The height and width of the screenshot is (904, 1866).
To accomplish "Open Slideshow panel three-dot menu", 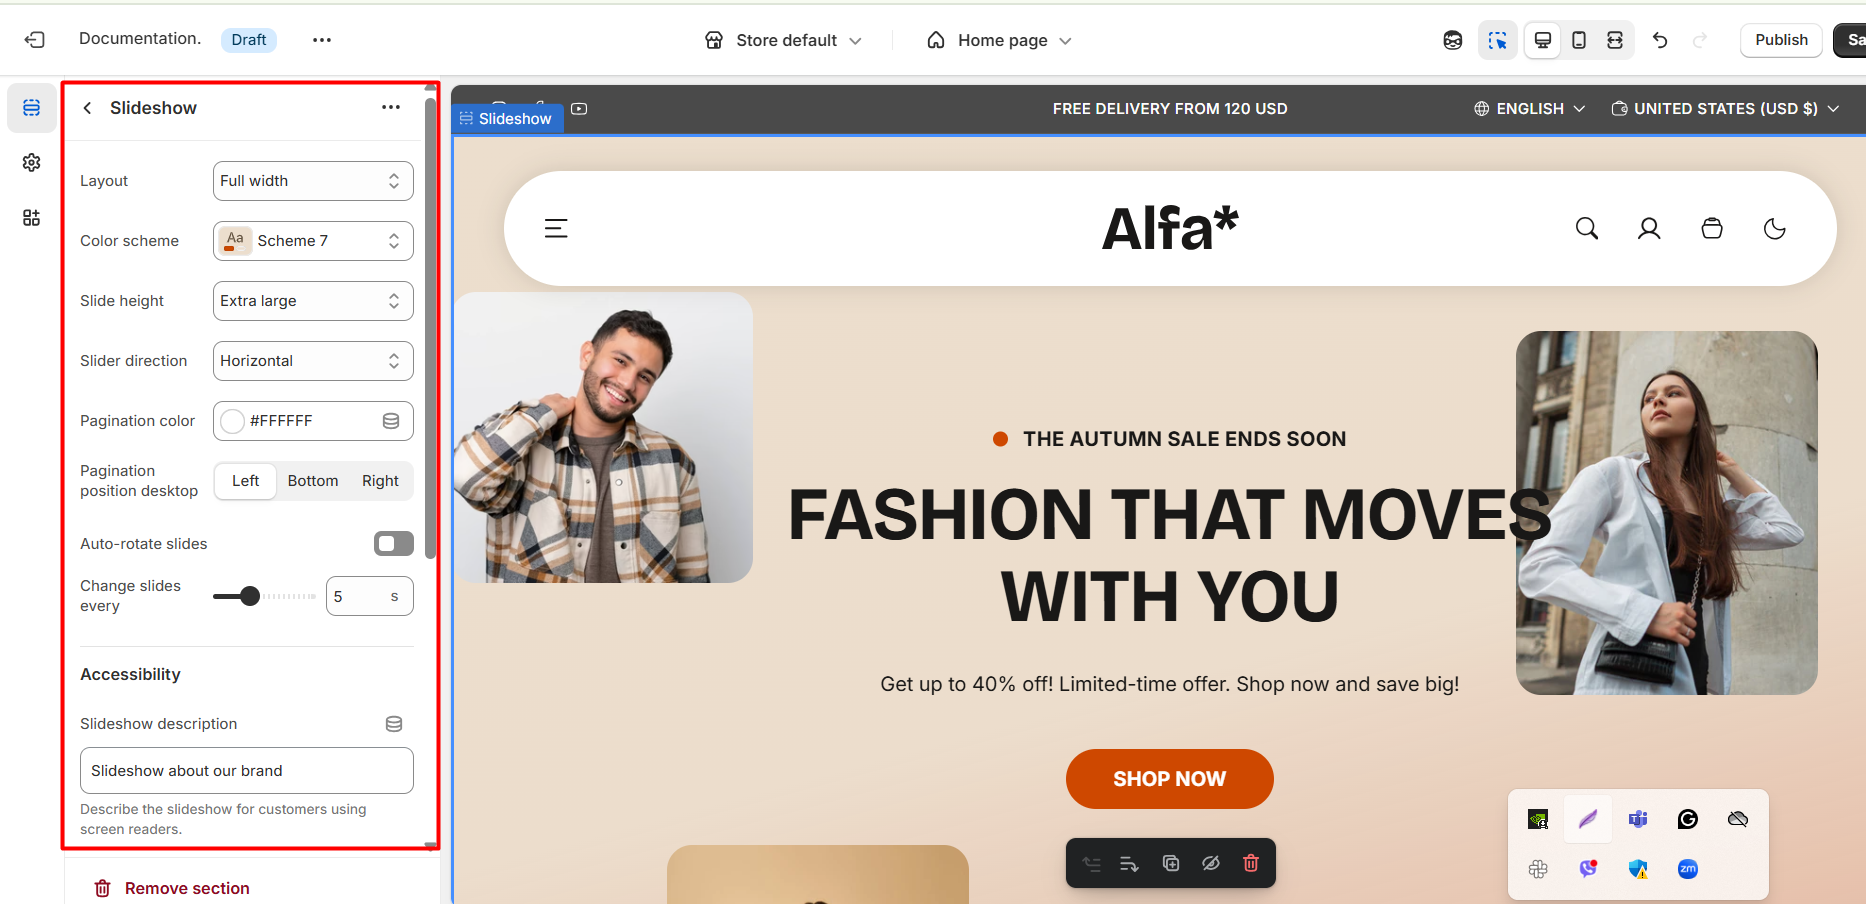I will [x=391, y=107].
